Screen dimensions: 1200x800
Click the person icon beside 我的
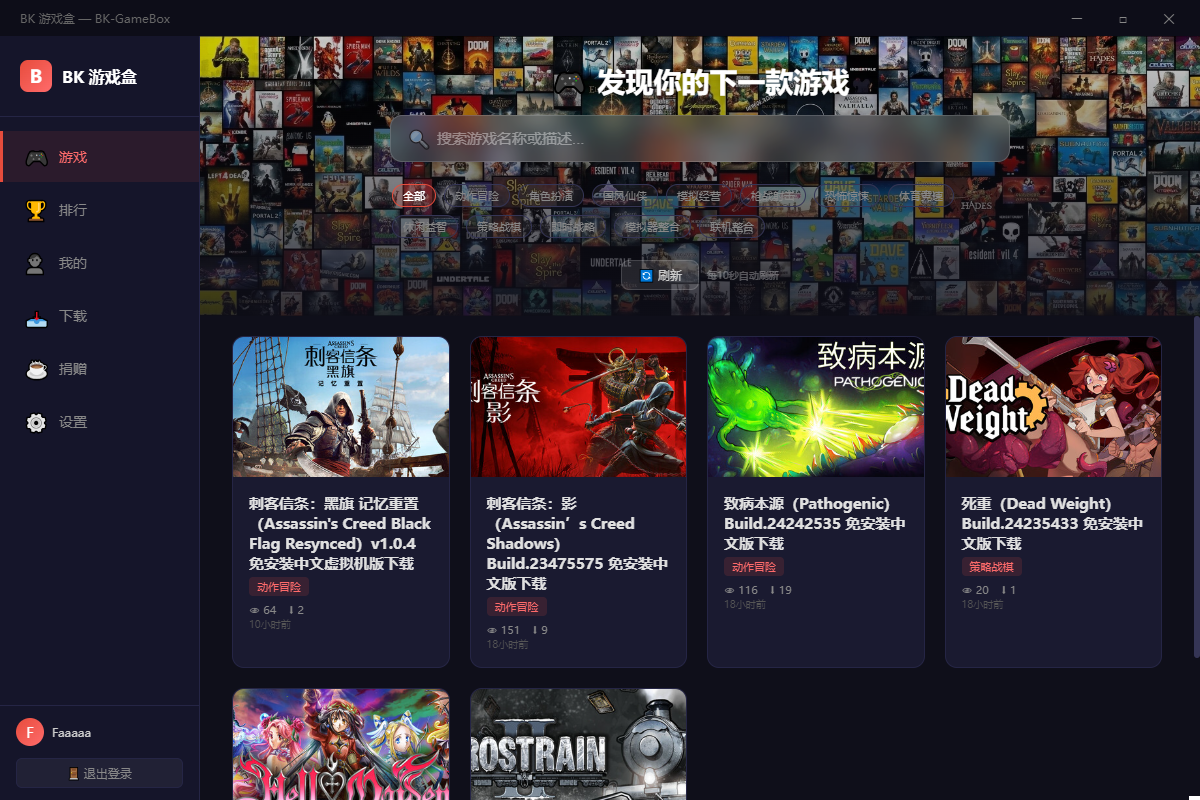(36, 263)
